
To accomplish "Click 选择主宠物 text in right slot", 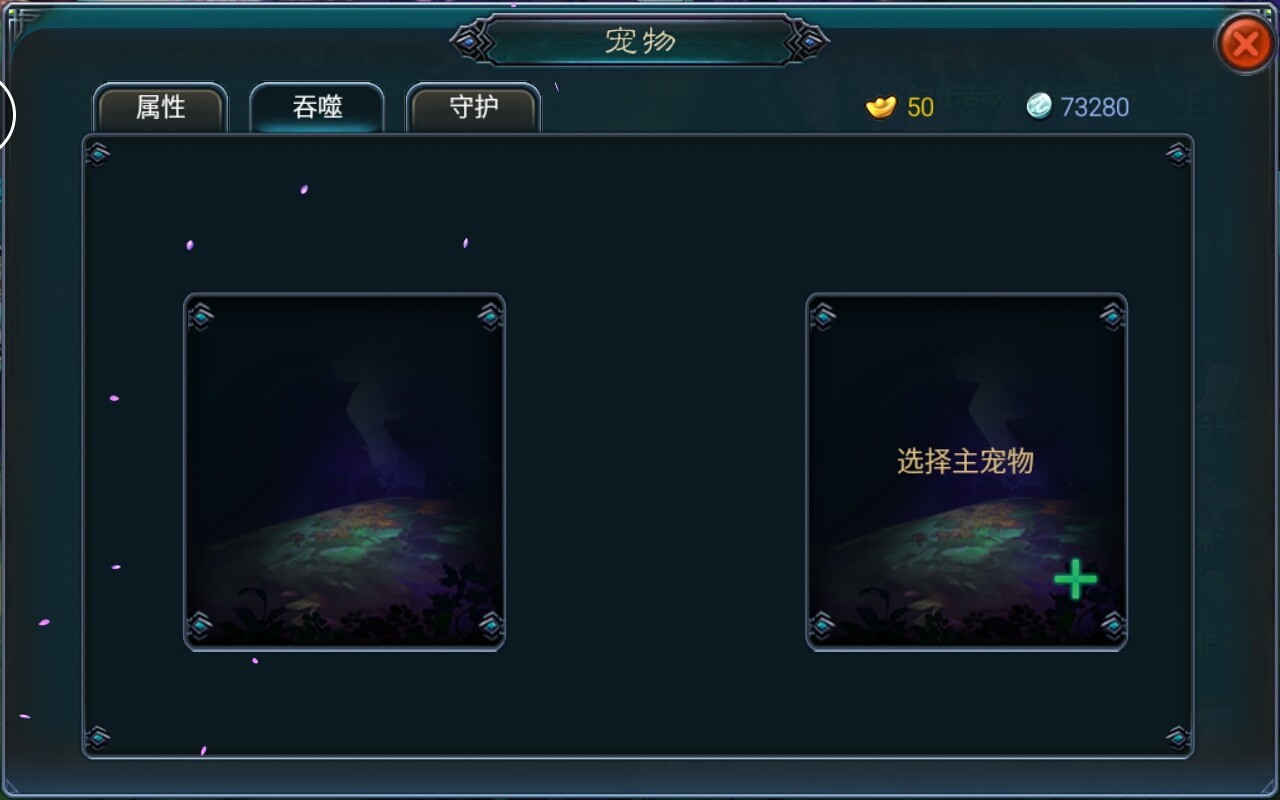I will tap(965, 461).
